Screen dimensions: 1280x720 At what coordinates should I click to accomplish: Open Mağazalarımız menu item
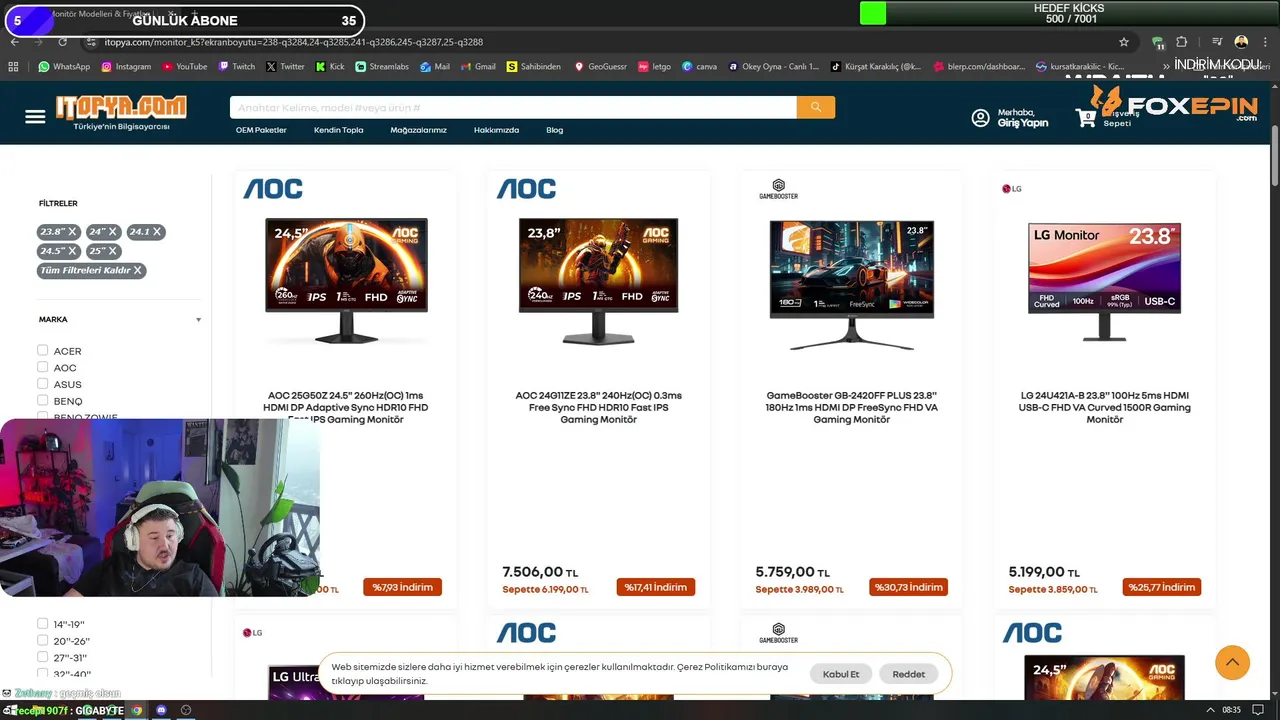[x=418, y=130]
